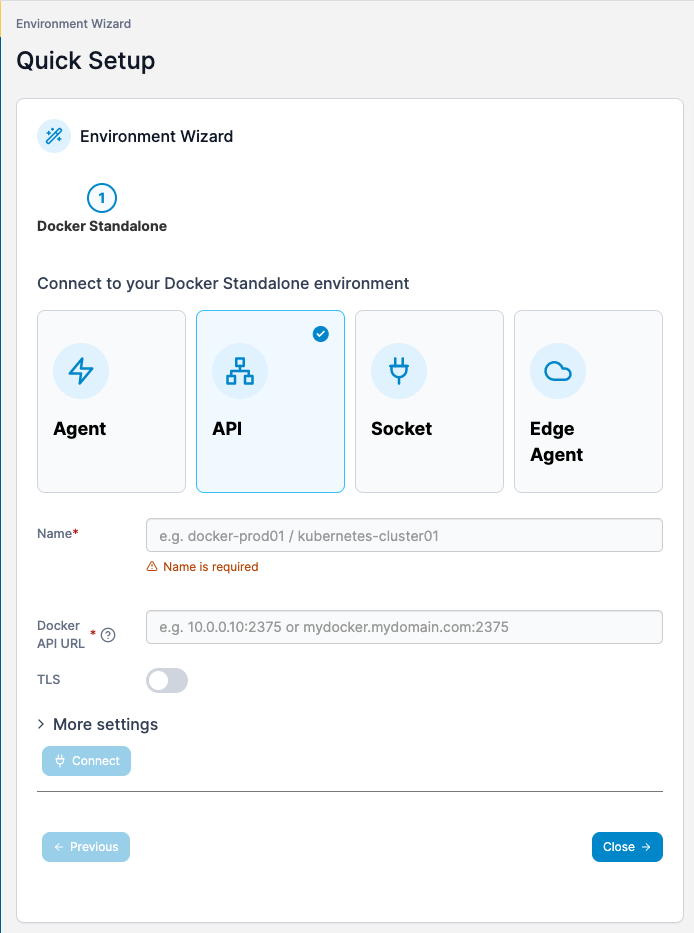Click the Environment Wizard breadcrumb text
This screenshot has width=694, height=933.
tap(74, 24)
